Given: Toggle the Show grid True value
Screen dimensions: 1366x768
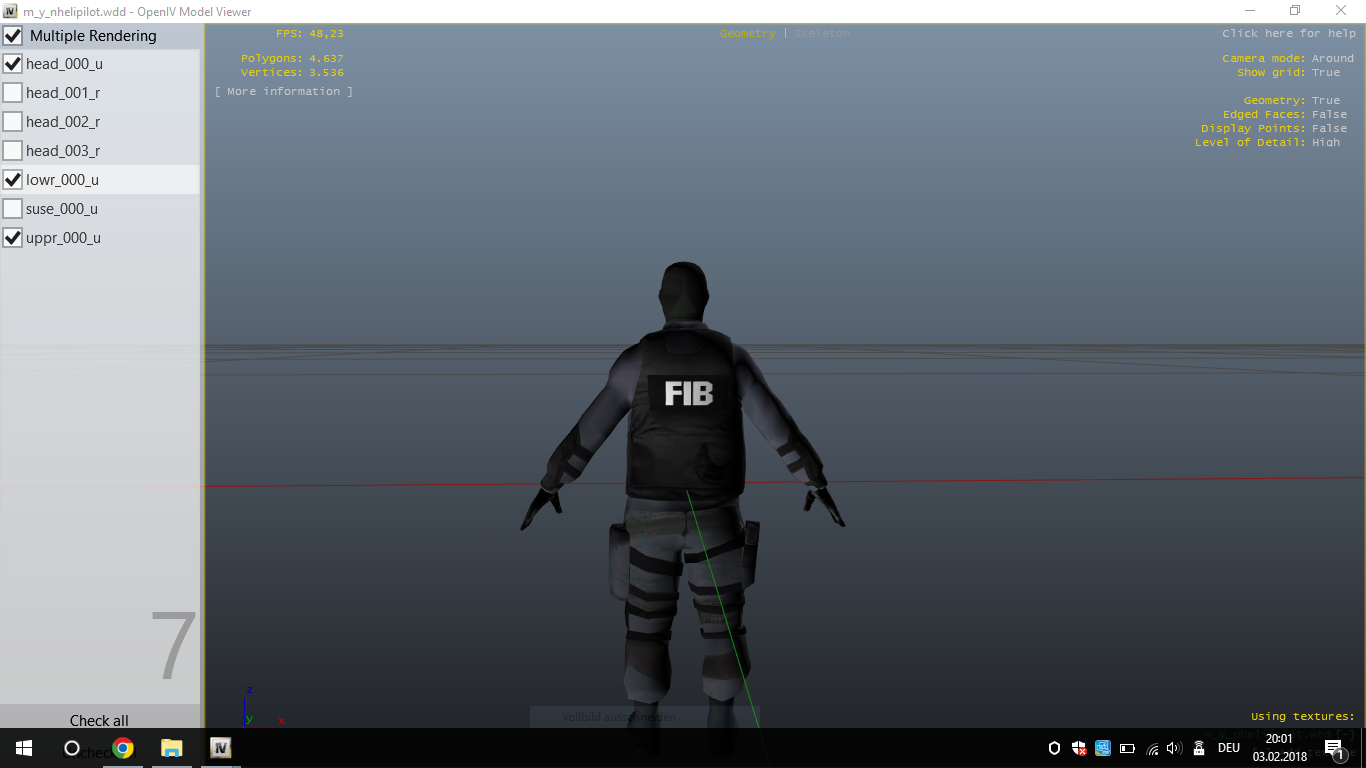Looking at the screenshot, I should point(1326,73).
